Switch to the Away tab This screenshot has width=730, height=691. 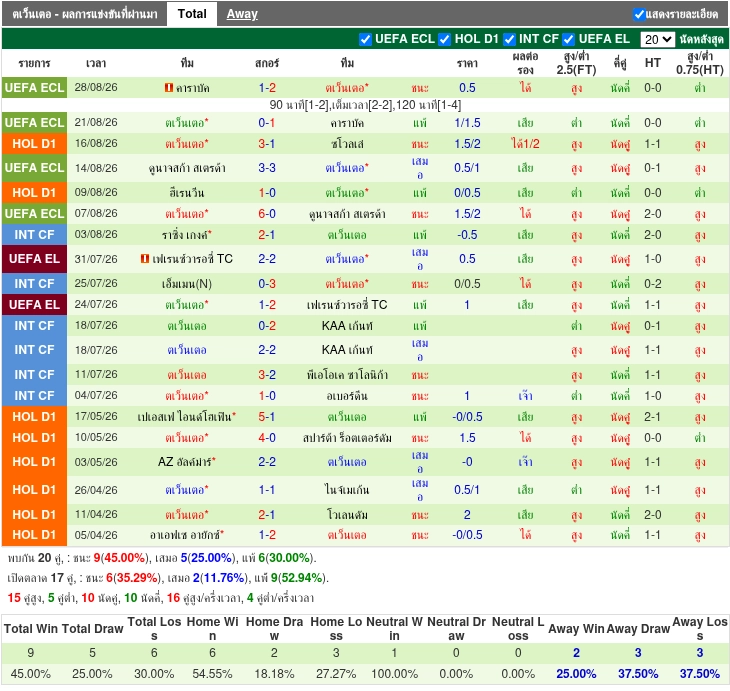pyautogui.click(x=242, y=14)
